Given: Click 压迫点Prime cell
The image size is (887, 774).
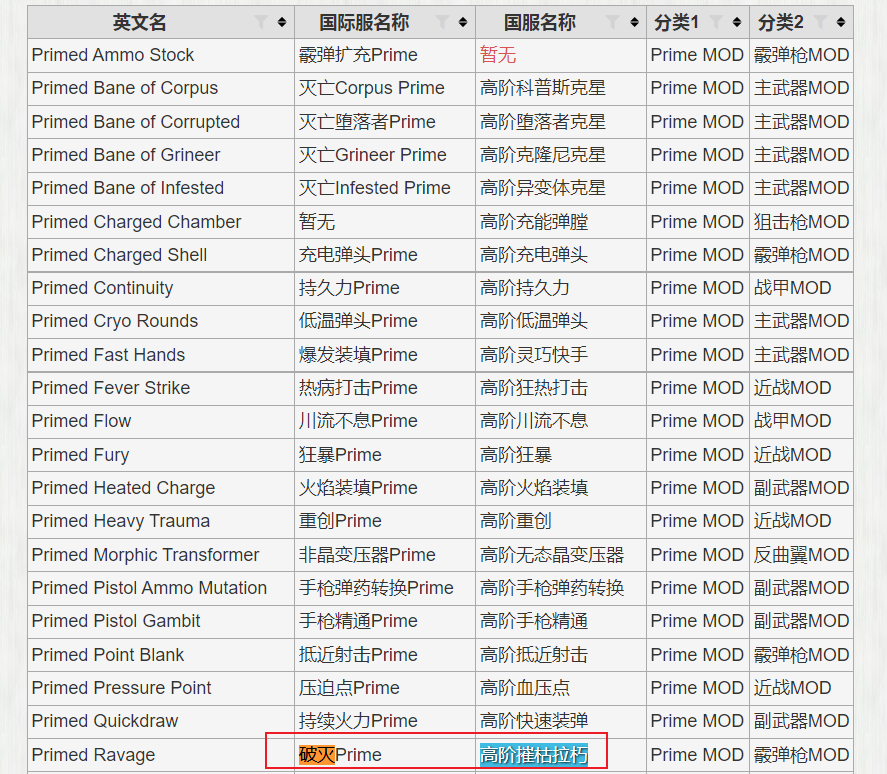Looking at the screenshot, I should pos(385,688).
